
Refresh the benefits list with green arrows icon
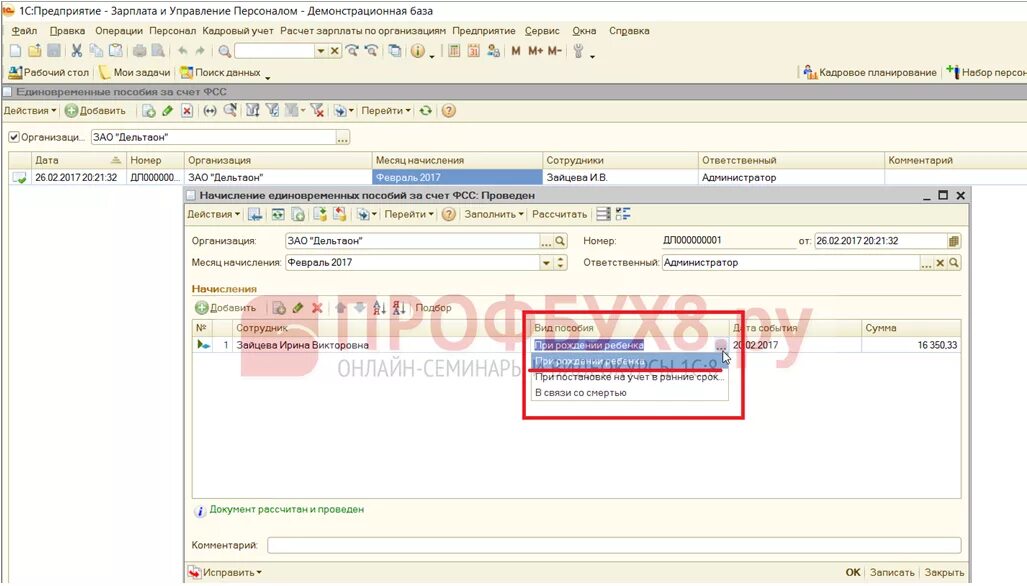(426, 111)
